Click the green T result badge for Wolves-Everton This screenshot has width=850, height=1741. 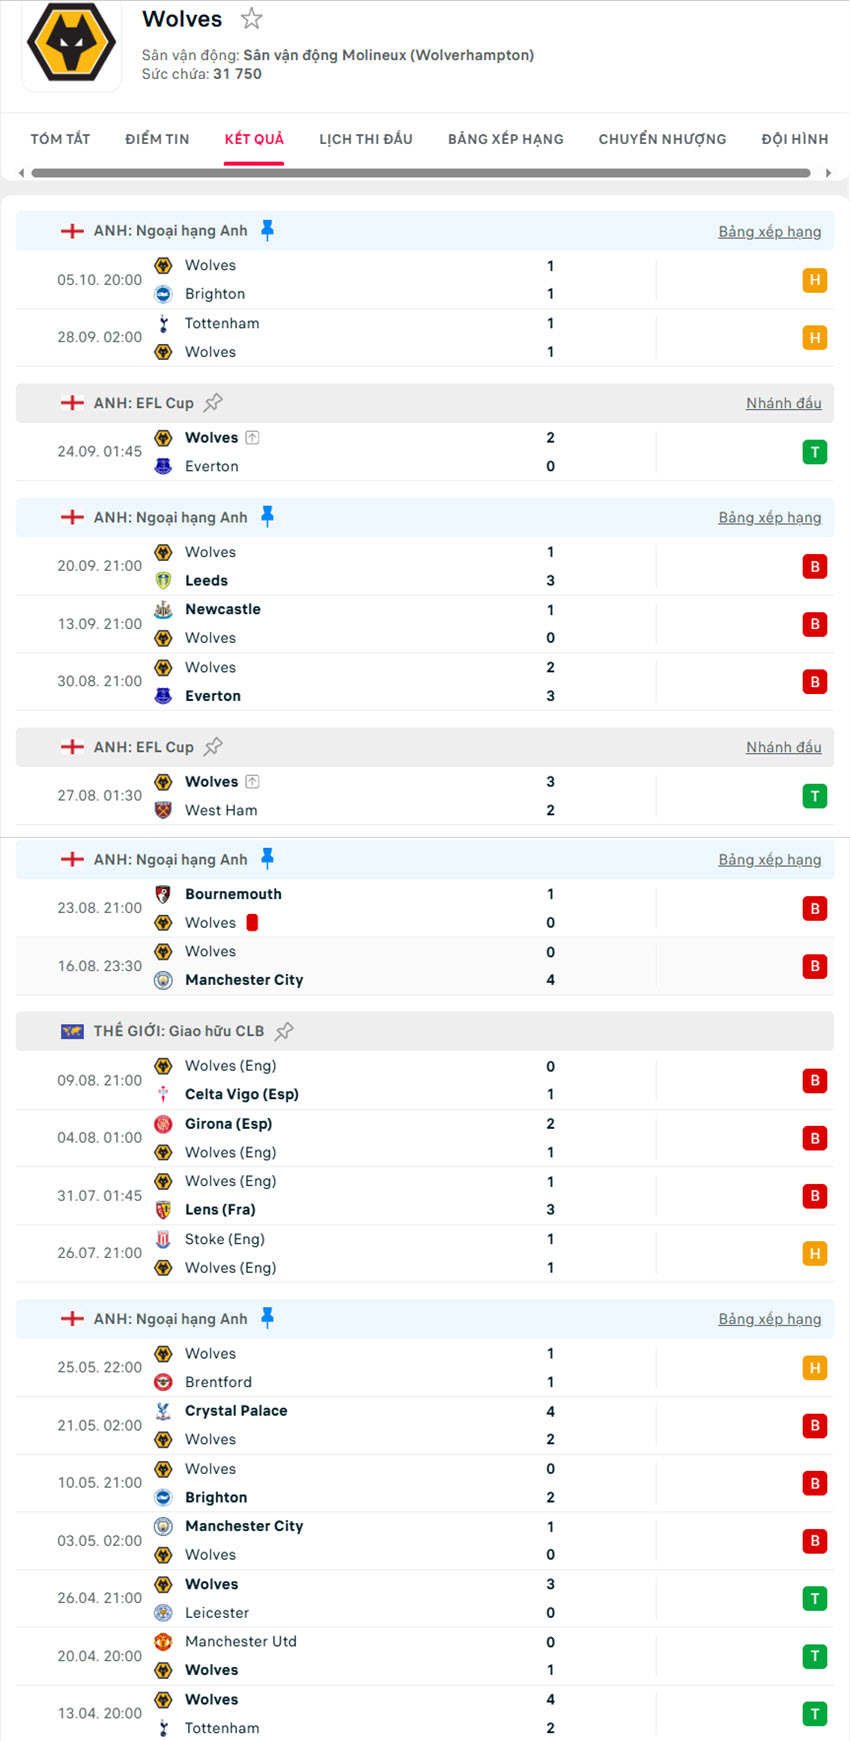pyautogui.click(x=815, y=451)
